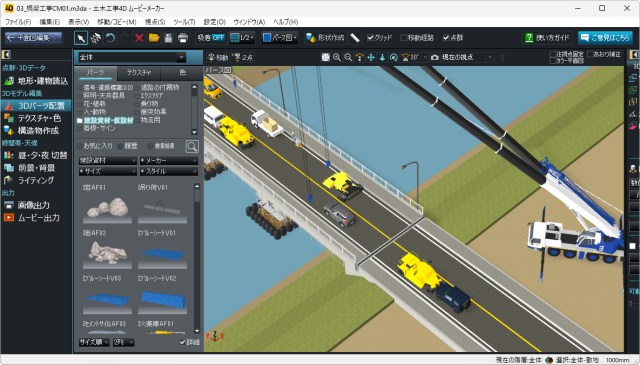
Task: Select the arrow selection tool
Action: 81,38
